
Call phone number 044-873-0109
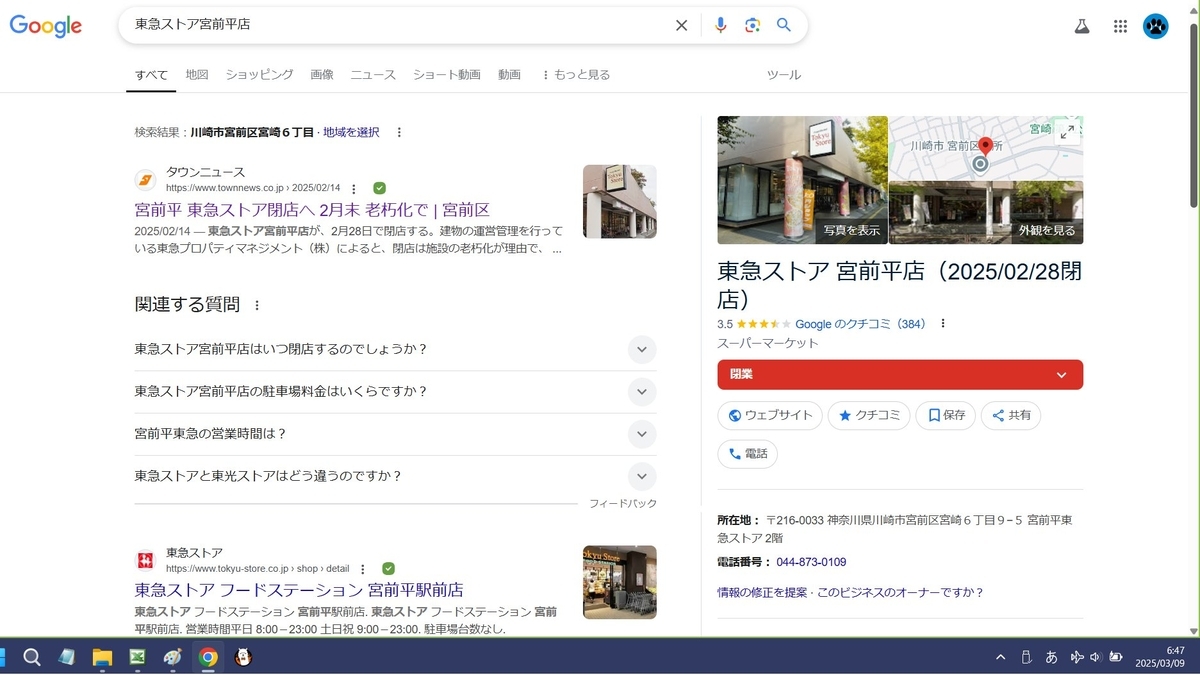click(x=811, y=562)
